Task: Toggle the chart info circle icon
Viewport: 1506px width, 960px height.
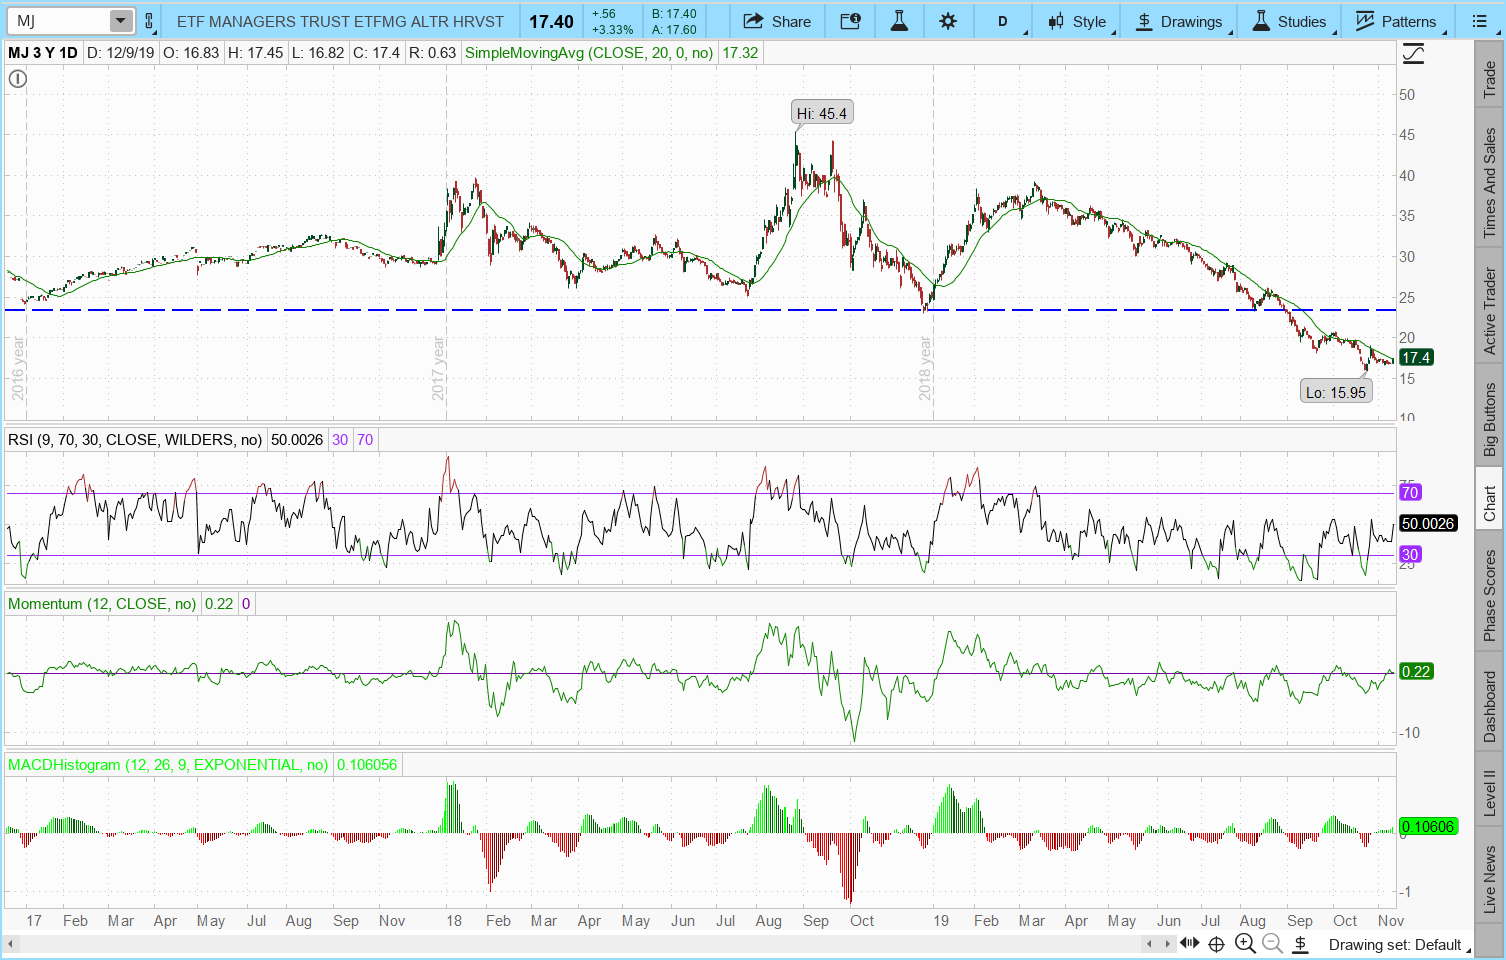Action: click(18, 79)
